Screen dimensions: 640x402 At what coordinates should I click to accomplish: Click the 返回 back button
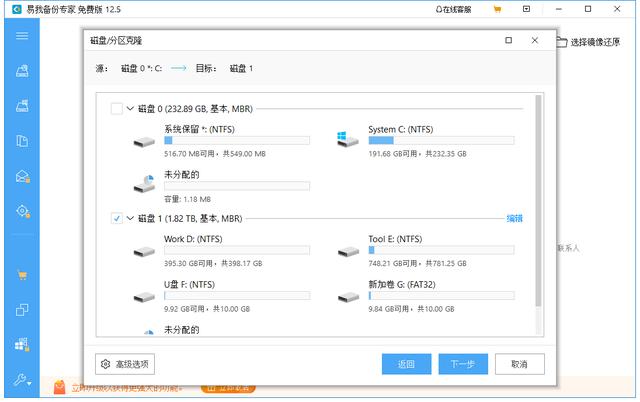click(x=407, y=364)
